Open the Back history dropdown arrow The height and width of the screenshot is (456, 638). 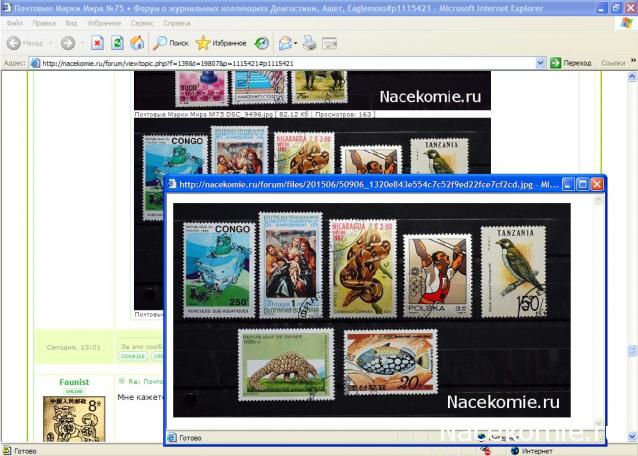tap(51, 43)
